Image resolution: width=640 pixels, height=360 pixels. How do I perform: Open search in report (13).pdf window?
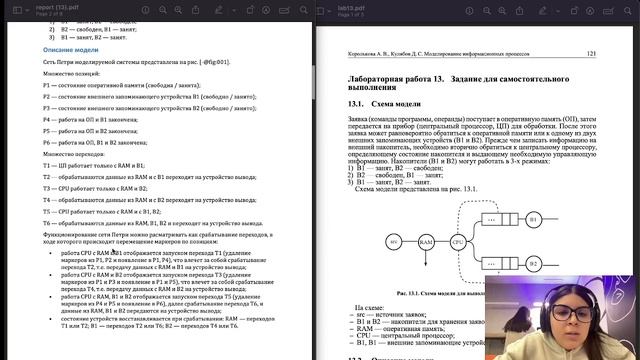[304, 10]
